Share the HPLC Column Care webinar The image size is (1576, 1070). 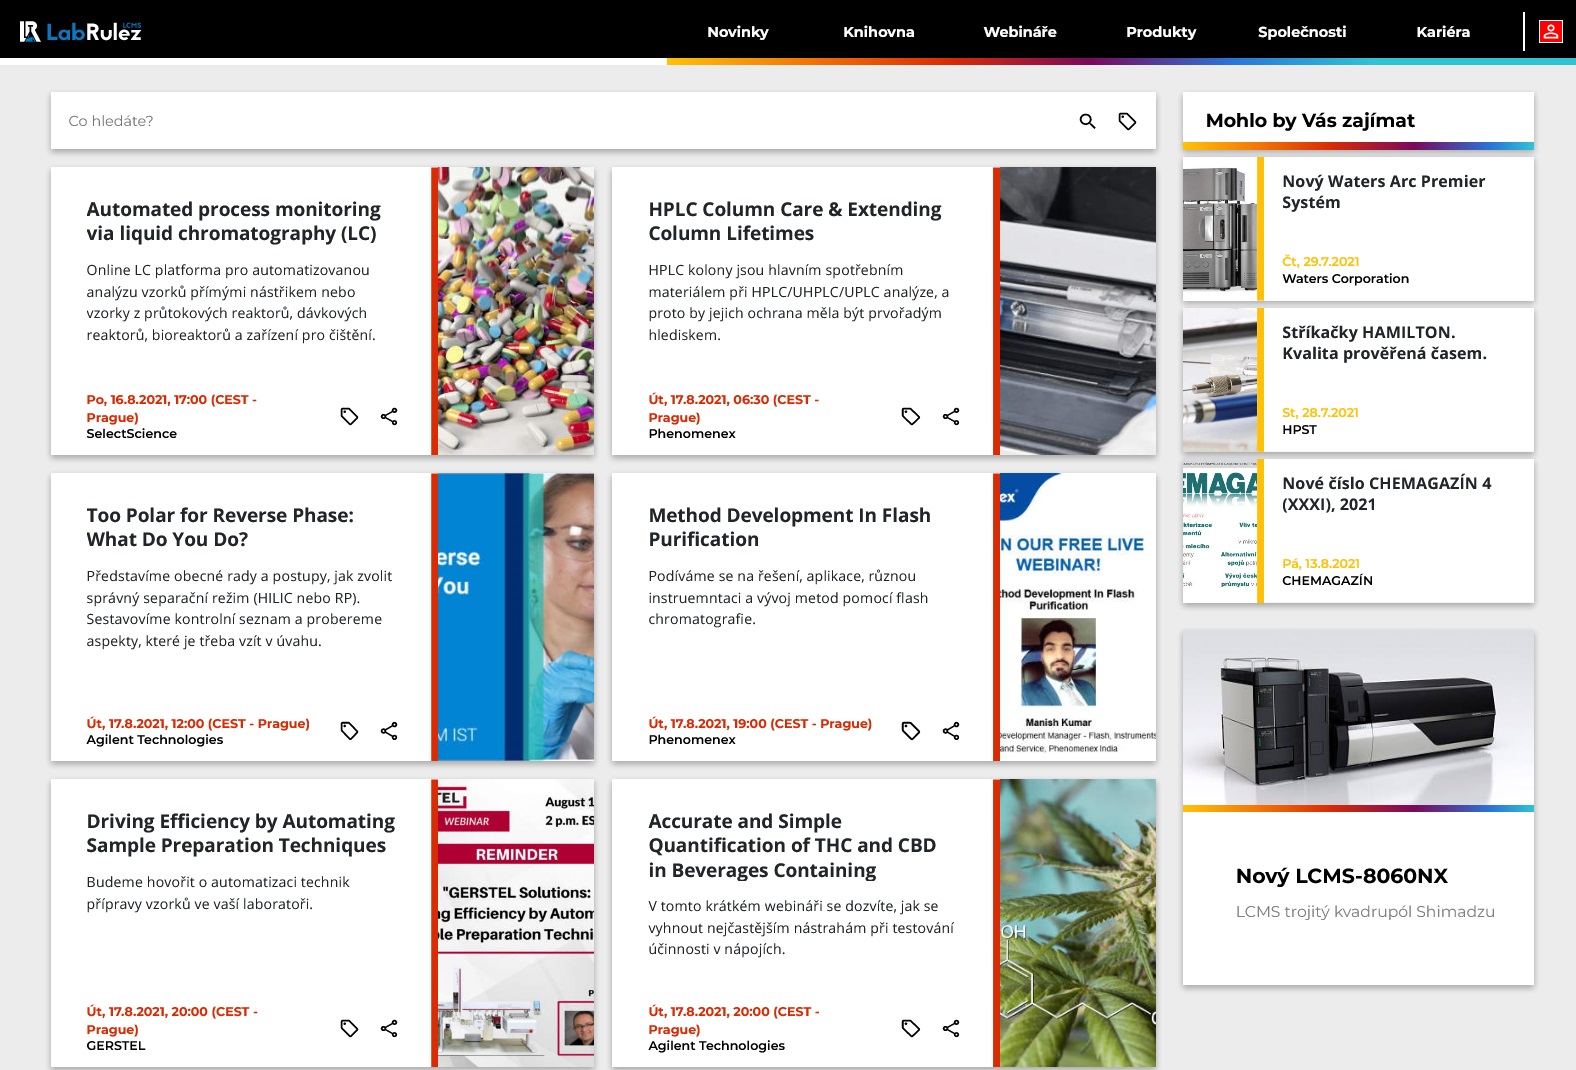pyautogui.click(x=951, y=416)
